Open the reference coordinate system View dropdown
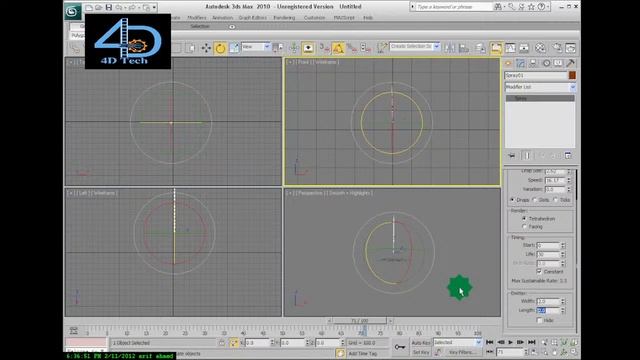This screenshot has width=640, height=360. point(256,47)
